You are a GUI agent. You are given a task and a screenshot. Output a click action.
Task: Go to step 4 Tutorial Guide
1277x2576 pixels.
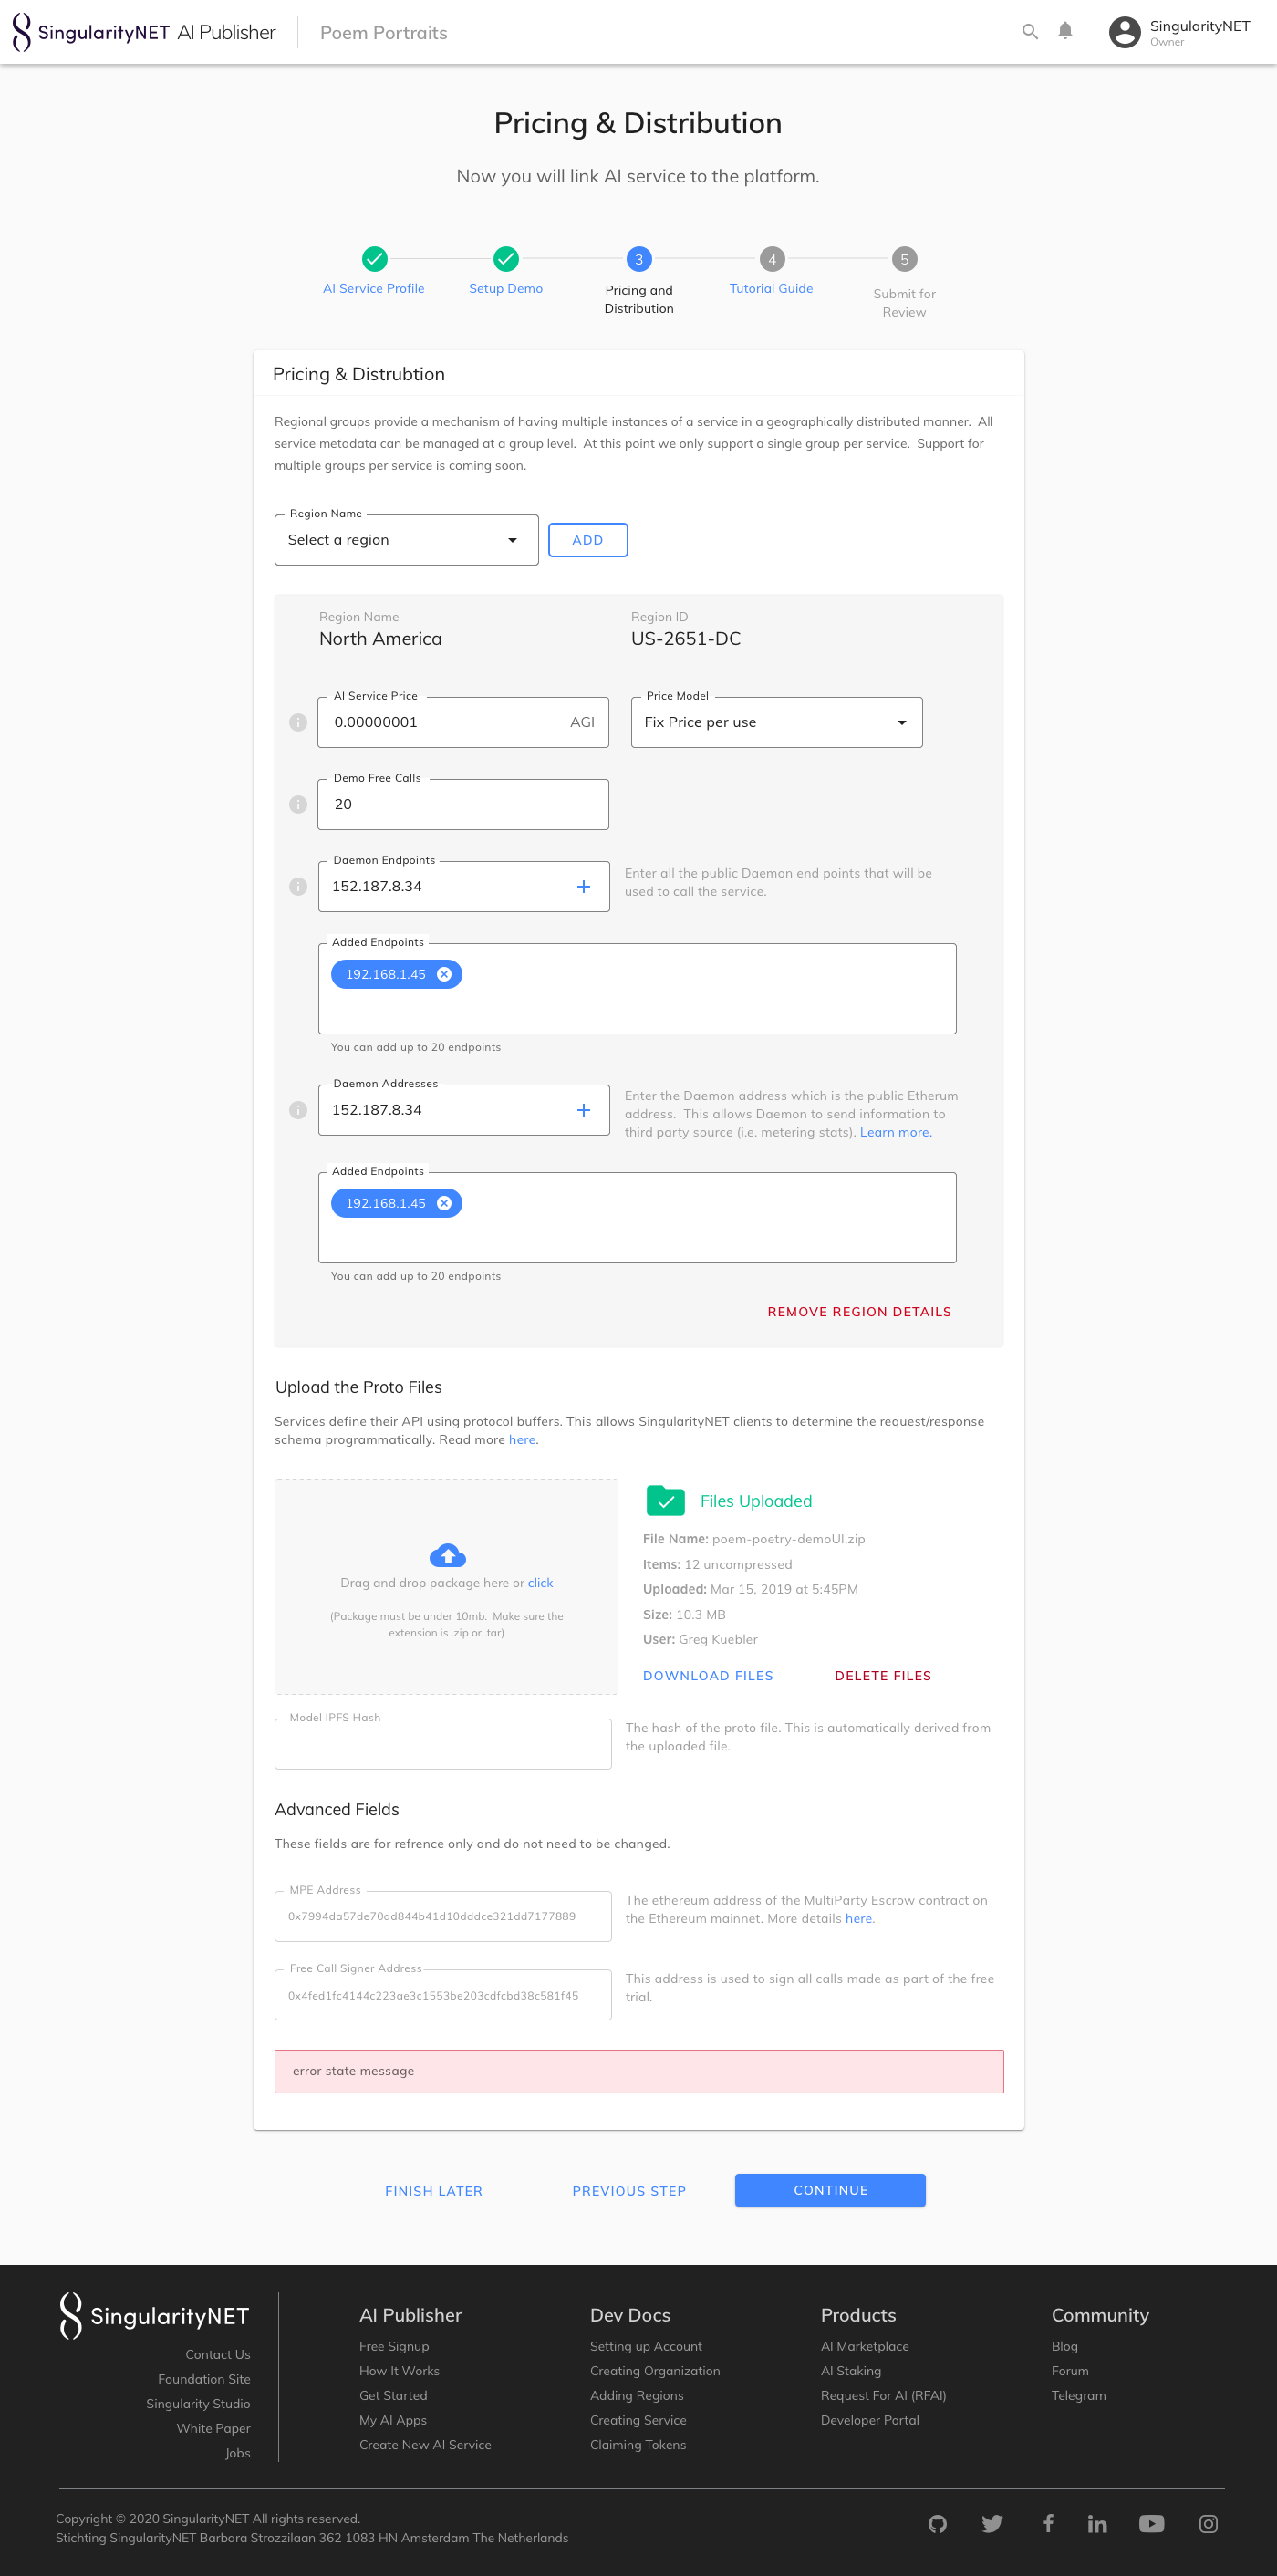(x=771, y=271)
